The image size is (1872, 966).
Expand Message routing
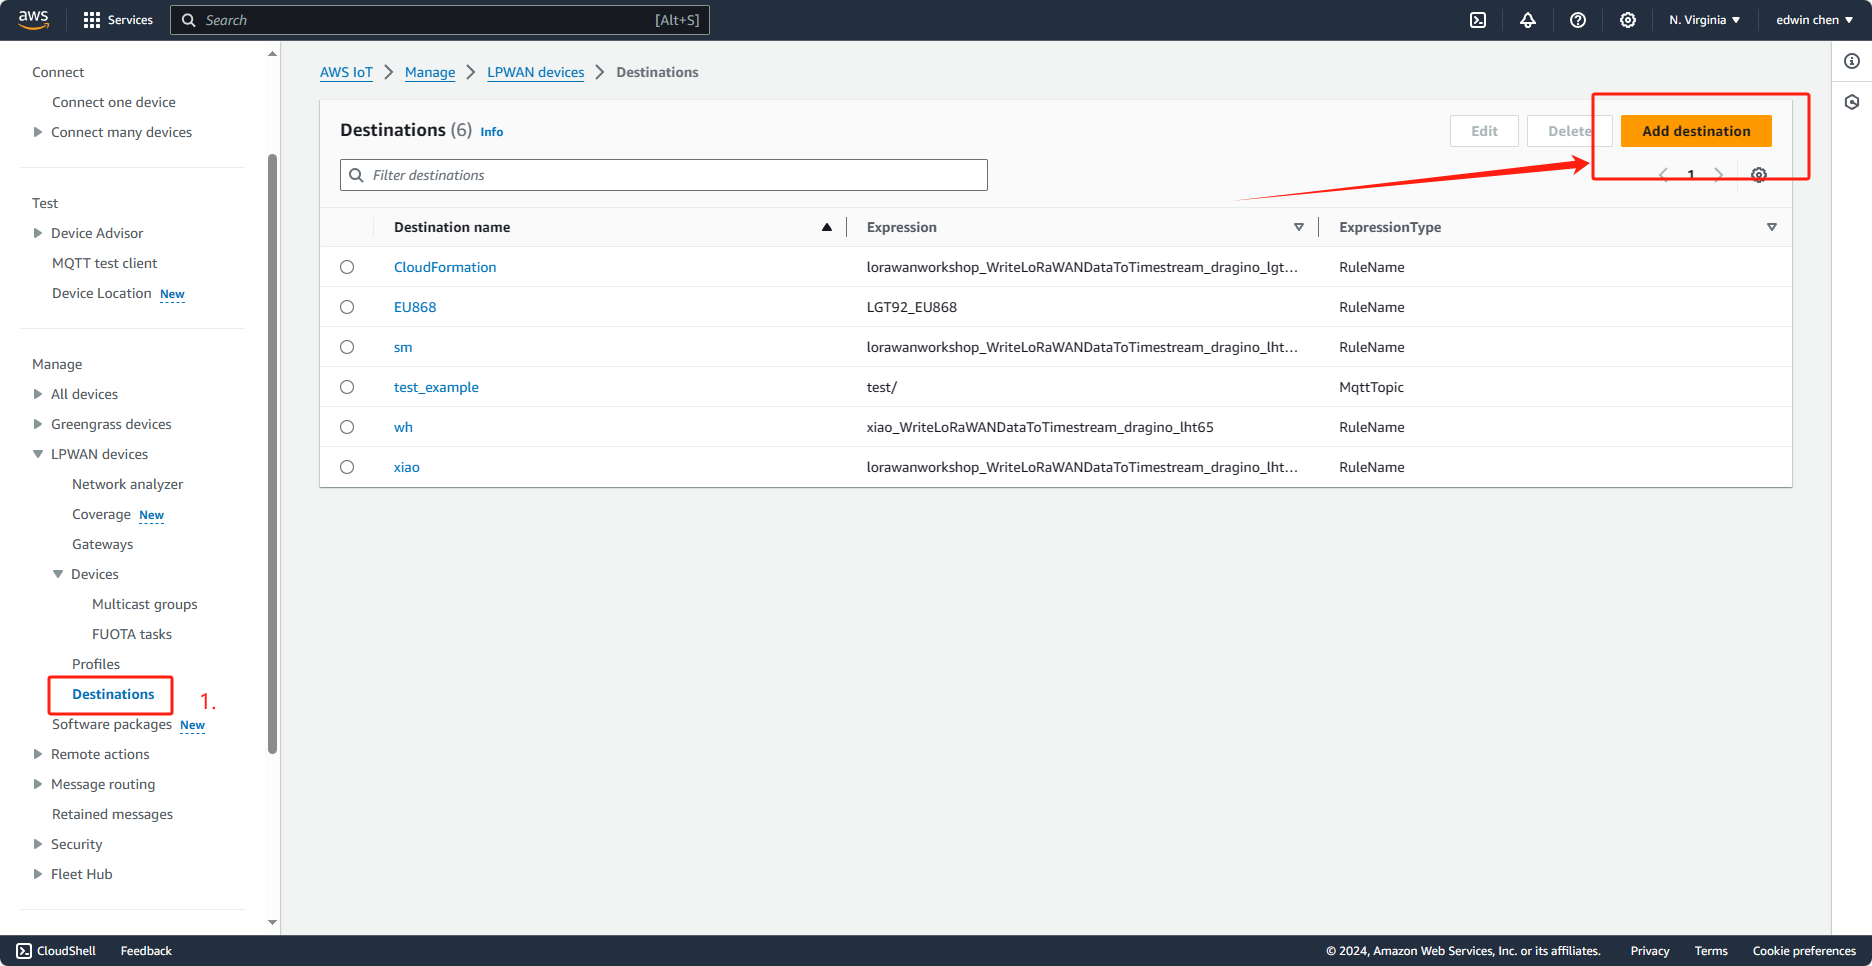point(38,784)
